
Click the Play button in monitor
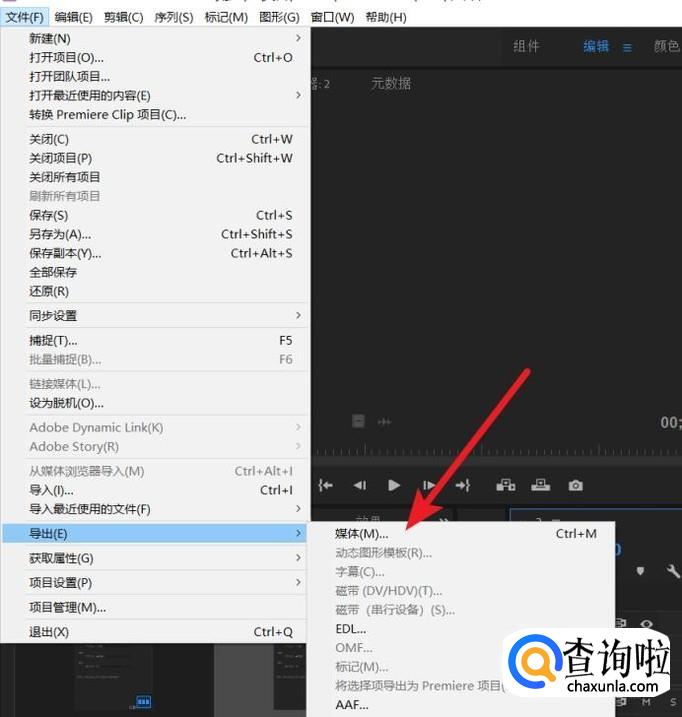(x=393, y=485)
